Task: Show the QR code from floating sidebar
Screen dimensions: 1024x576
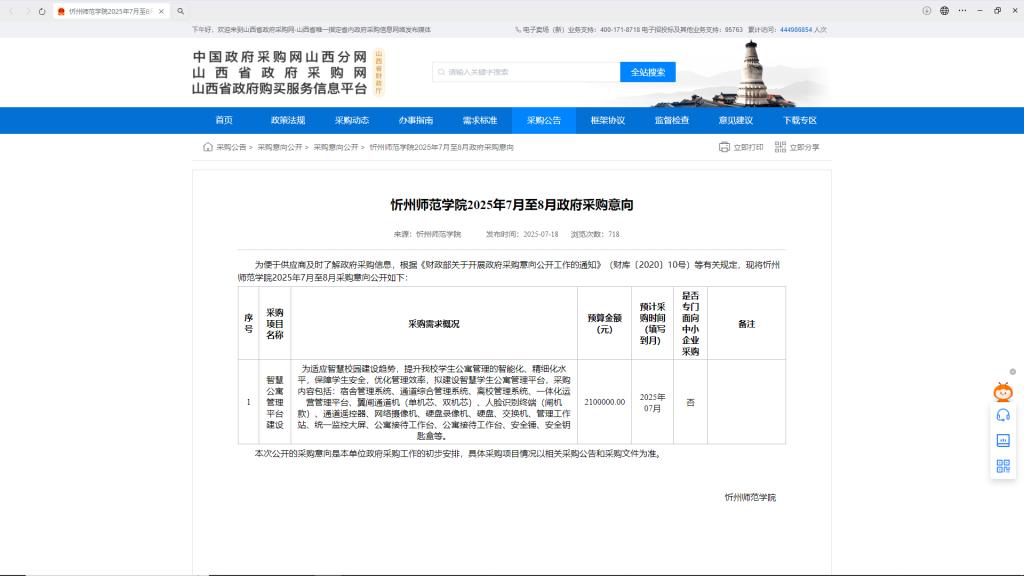Action: coord(1003,466)
